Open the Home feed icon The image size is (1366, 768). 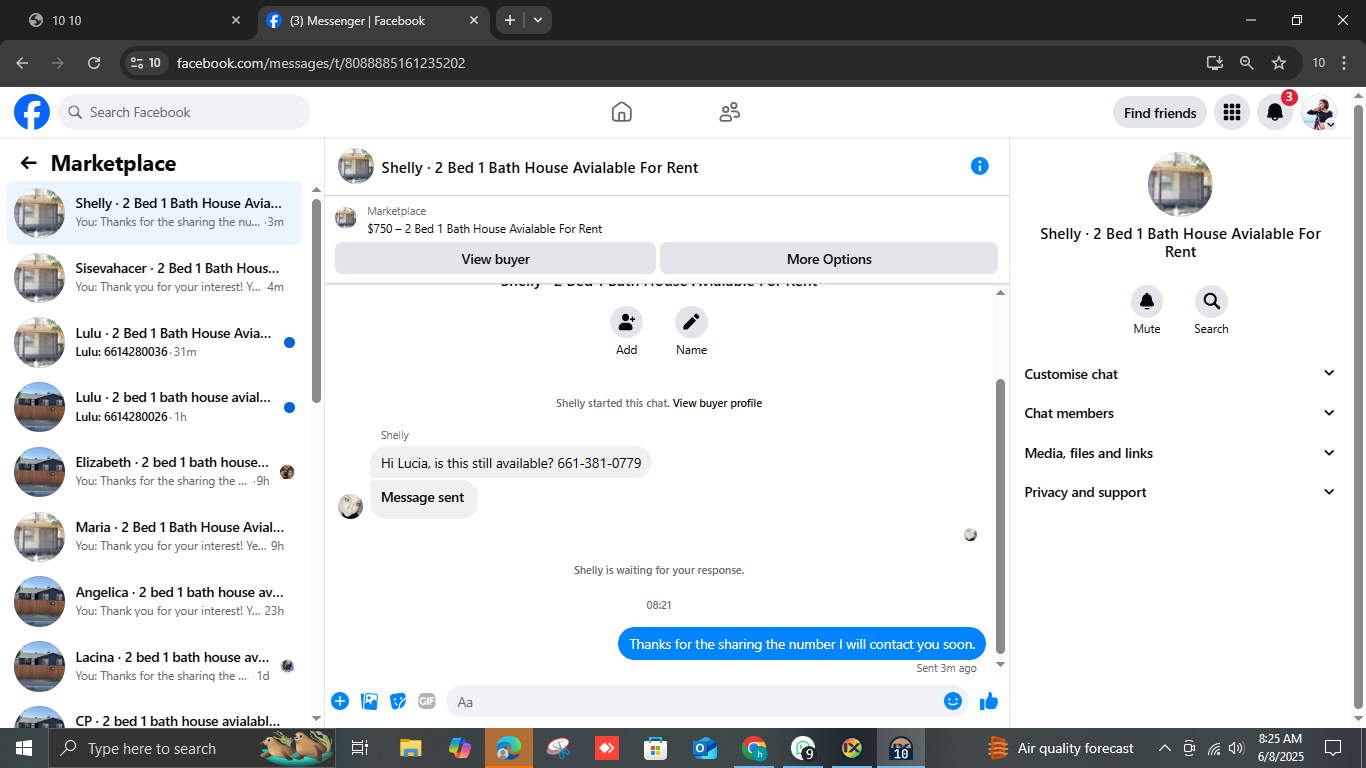(x=622, y=112)
